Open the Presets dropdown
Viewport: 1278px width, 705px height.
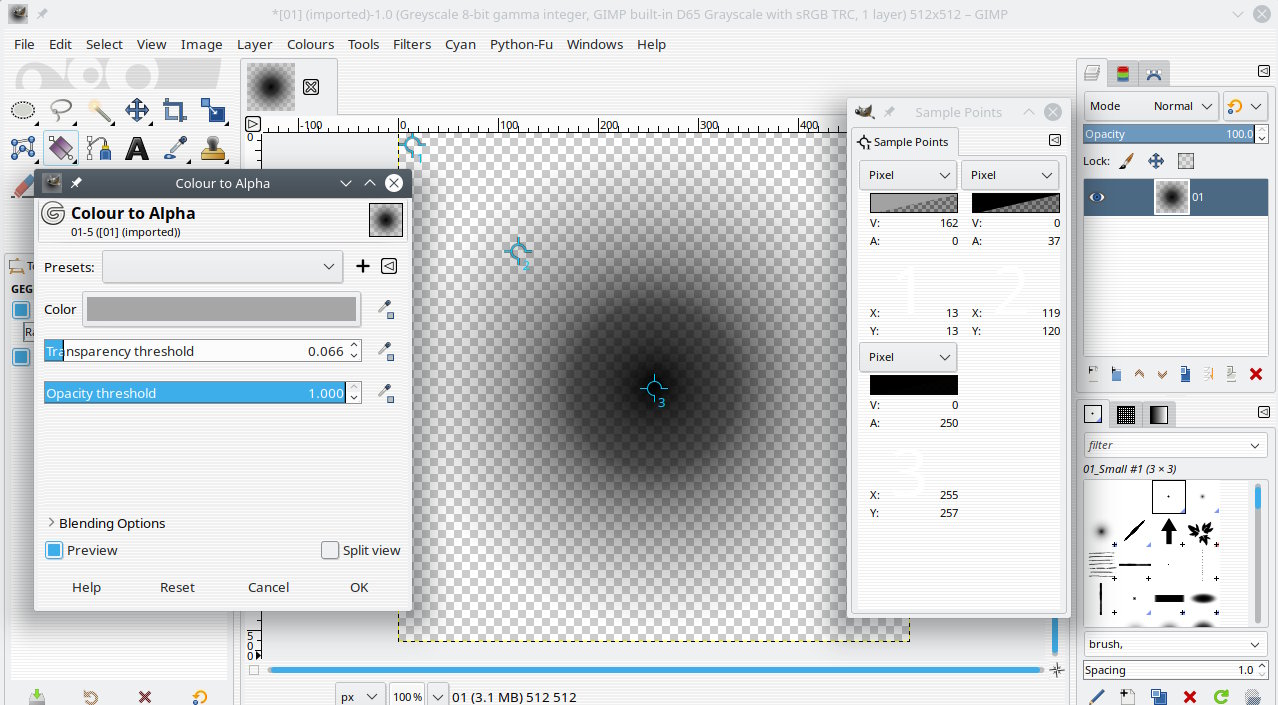[x=222, y=267]
